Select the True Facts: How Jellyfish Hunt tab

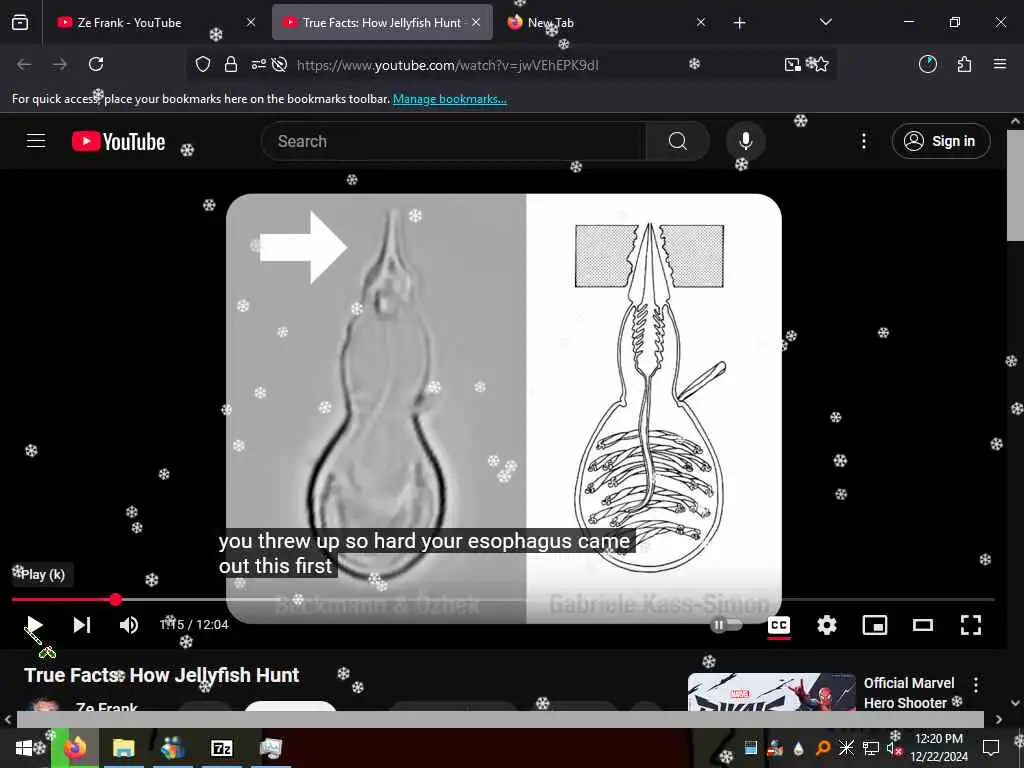point(382,22)
